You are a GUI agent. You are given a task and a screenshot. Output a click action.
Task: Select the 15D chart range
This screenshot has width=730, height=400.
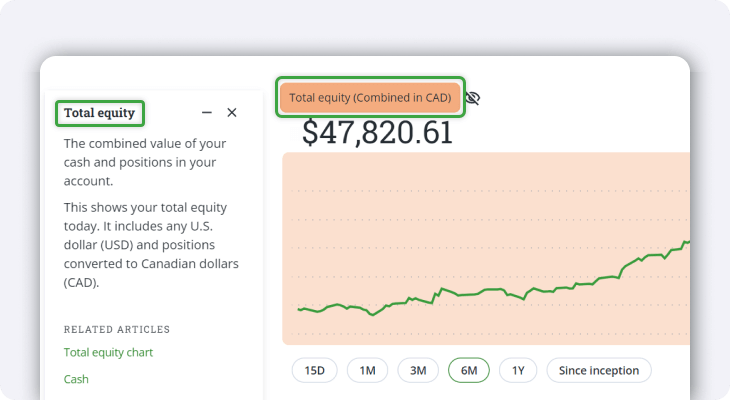click(x=315, y=370)
